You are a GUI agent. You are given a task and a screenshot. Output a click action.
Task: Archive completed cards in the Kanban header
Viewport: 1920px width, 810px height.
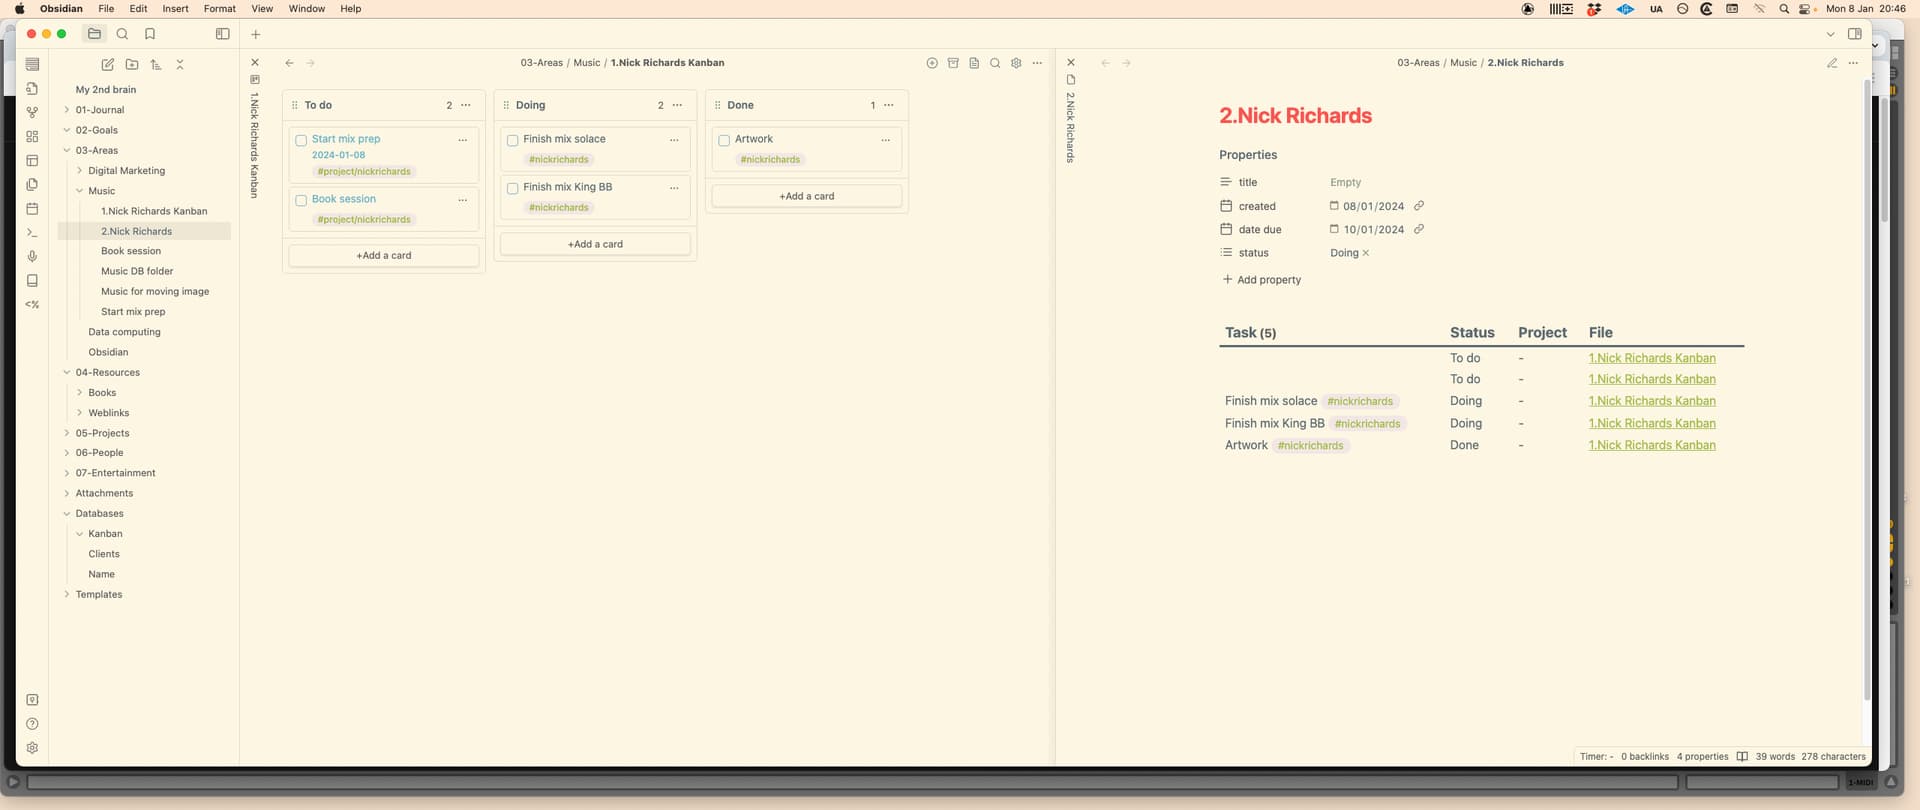953,63
